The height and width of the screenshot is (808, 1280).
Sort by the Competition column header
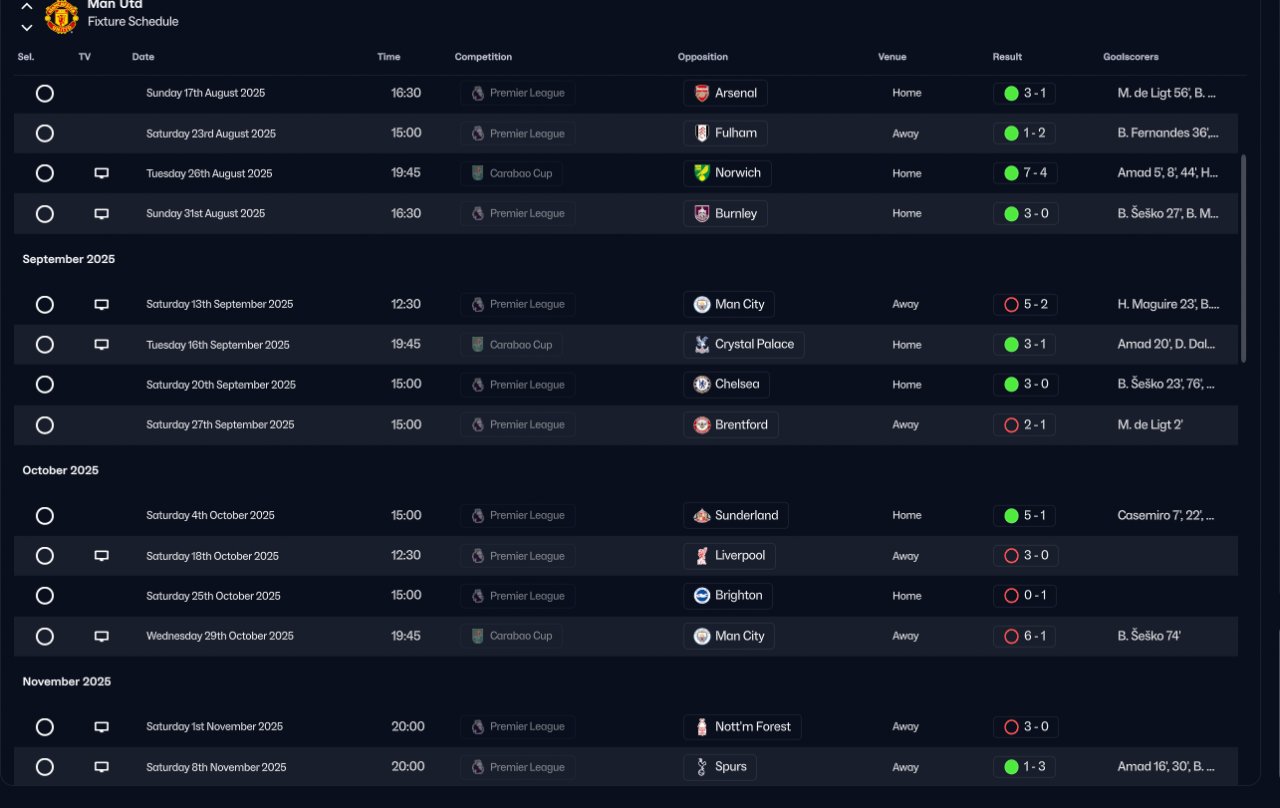[483, 57]
